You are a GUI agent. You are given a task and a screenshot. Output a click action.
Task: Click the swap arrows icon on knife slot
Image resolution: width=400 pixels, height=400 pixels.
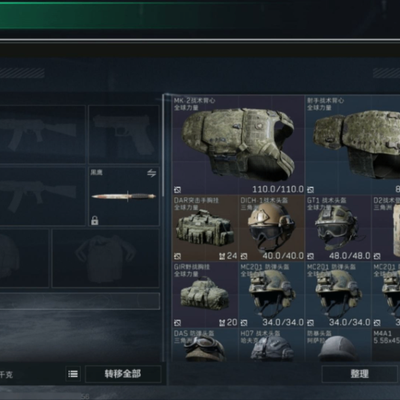coord(152,173)
